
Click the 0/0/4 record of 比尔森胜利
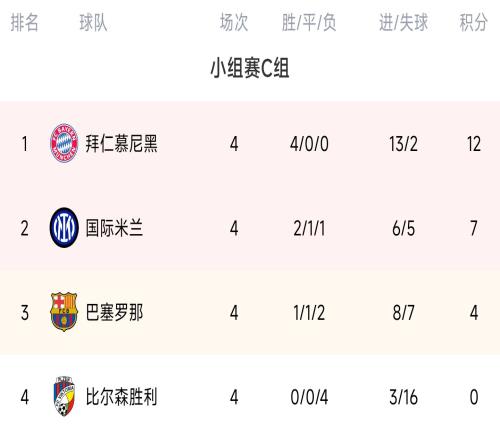coord(309,397)
